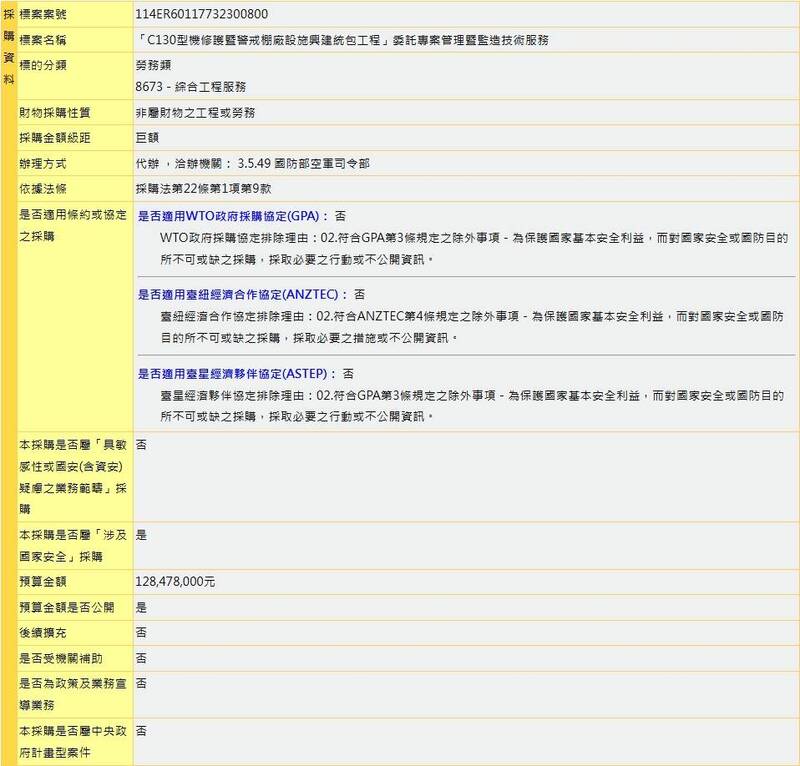
Task: Click the 8673 - 綜合工程服務 classification
Action: tap(191, 87)
